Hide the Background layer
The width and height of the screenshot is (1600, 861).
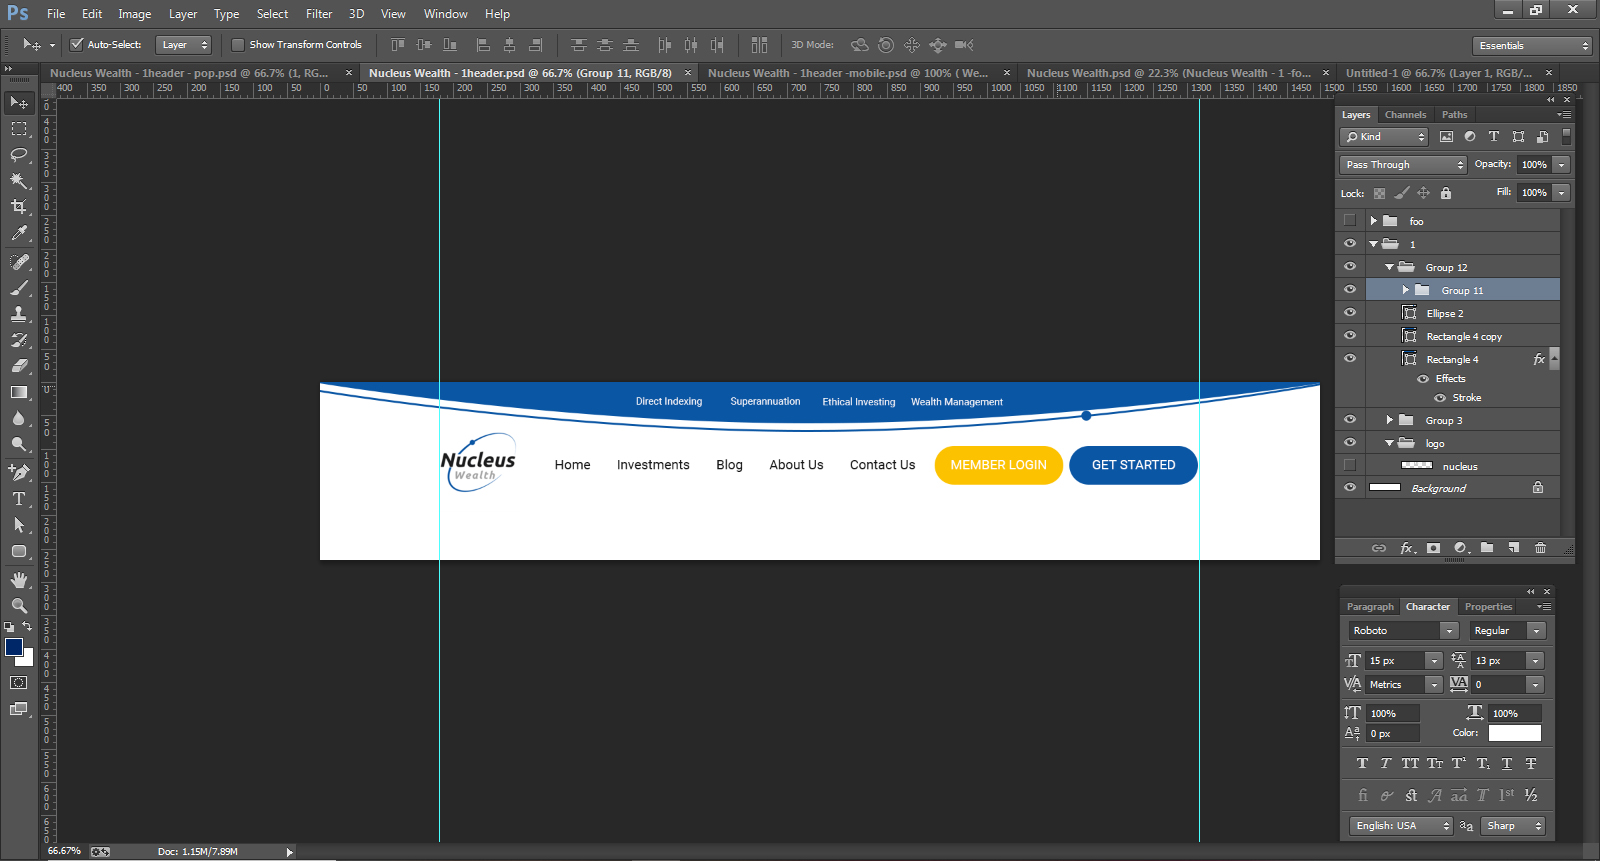click(1350, 488)
